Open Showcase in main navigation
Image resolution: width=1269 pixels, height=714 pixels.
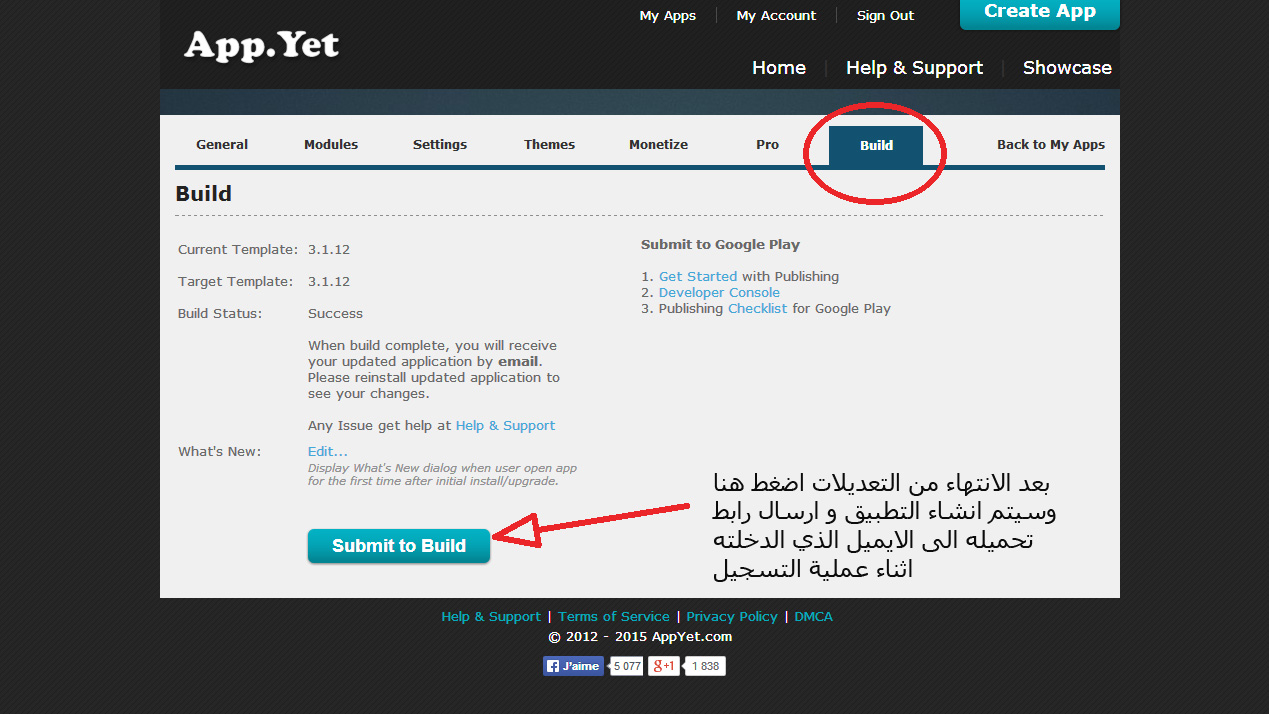click(1067, 68)
